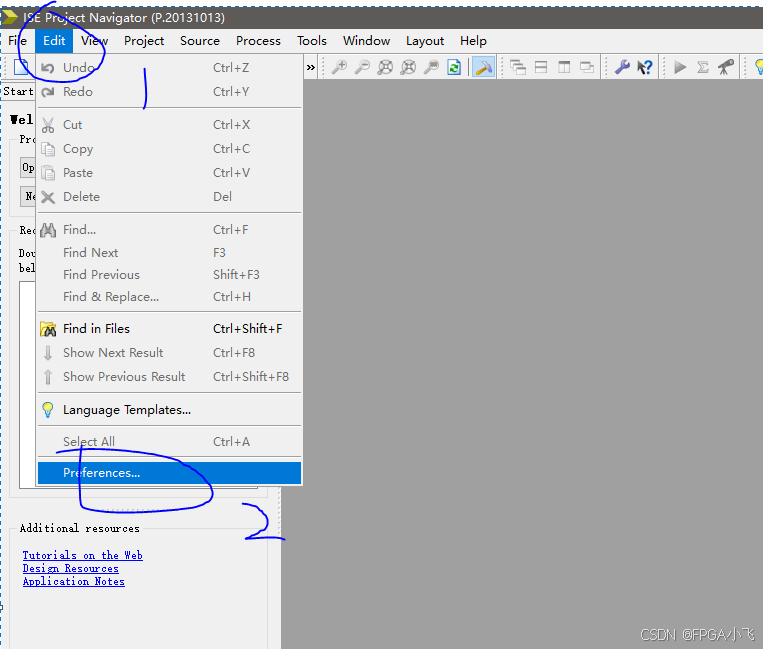
Task: Click the Redo menu entry
Action: (169, 91)
